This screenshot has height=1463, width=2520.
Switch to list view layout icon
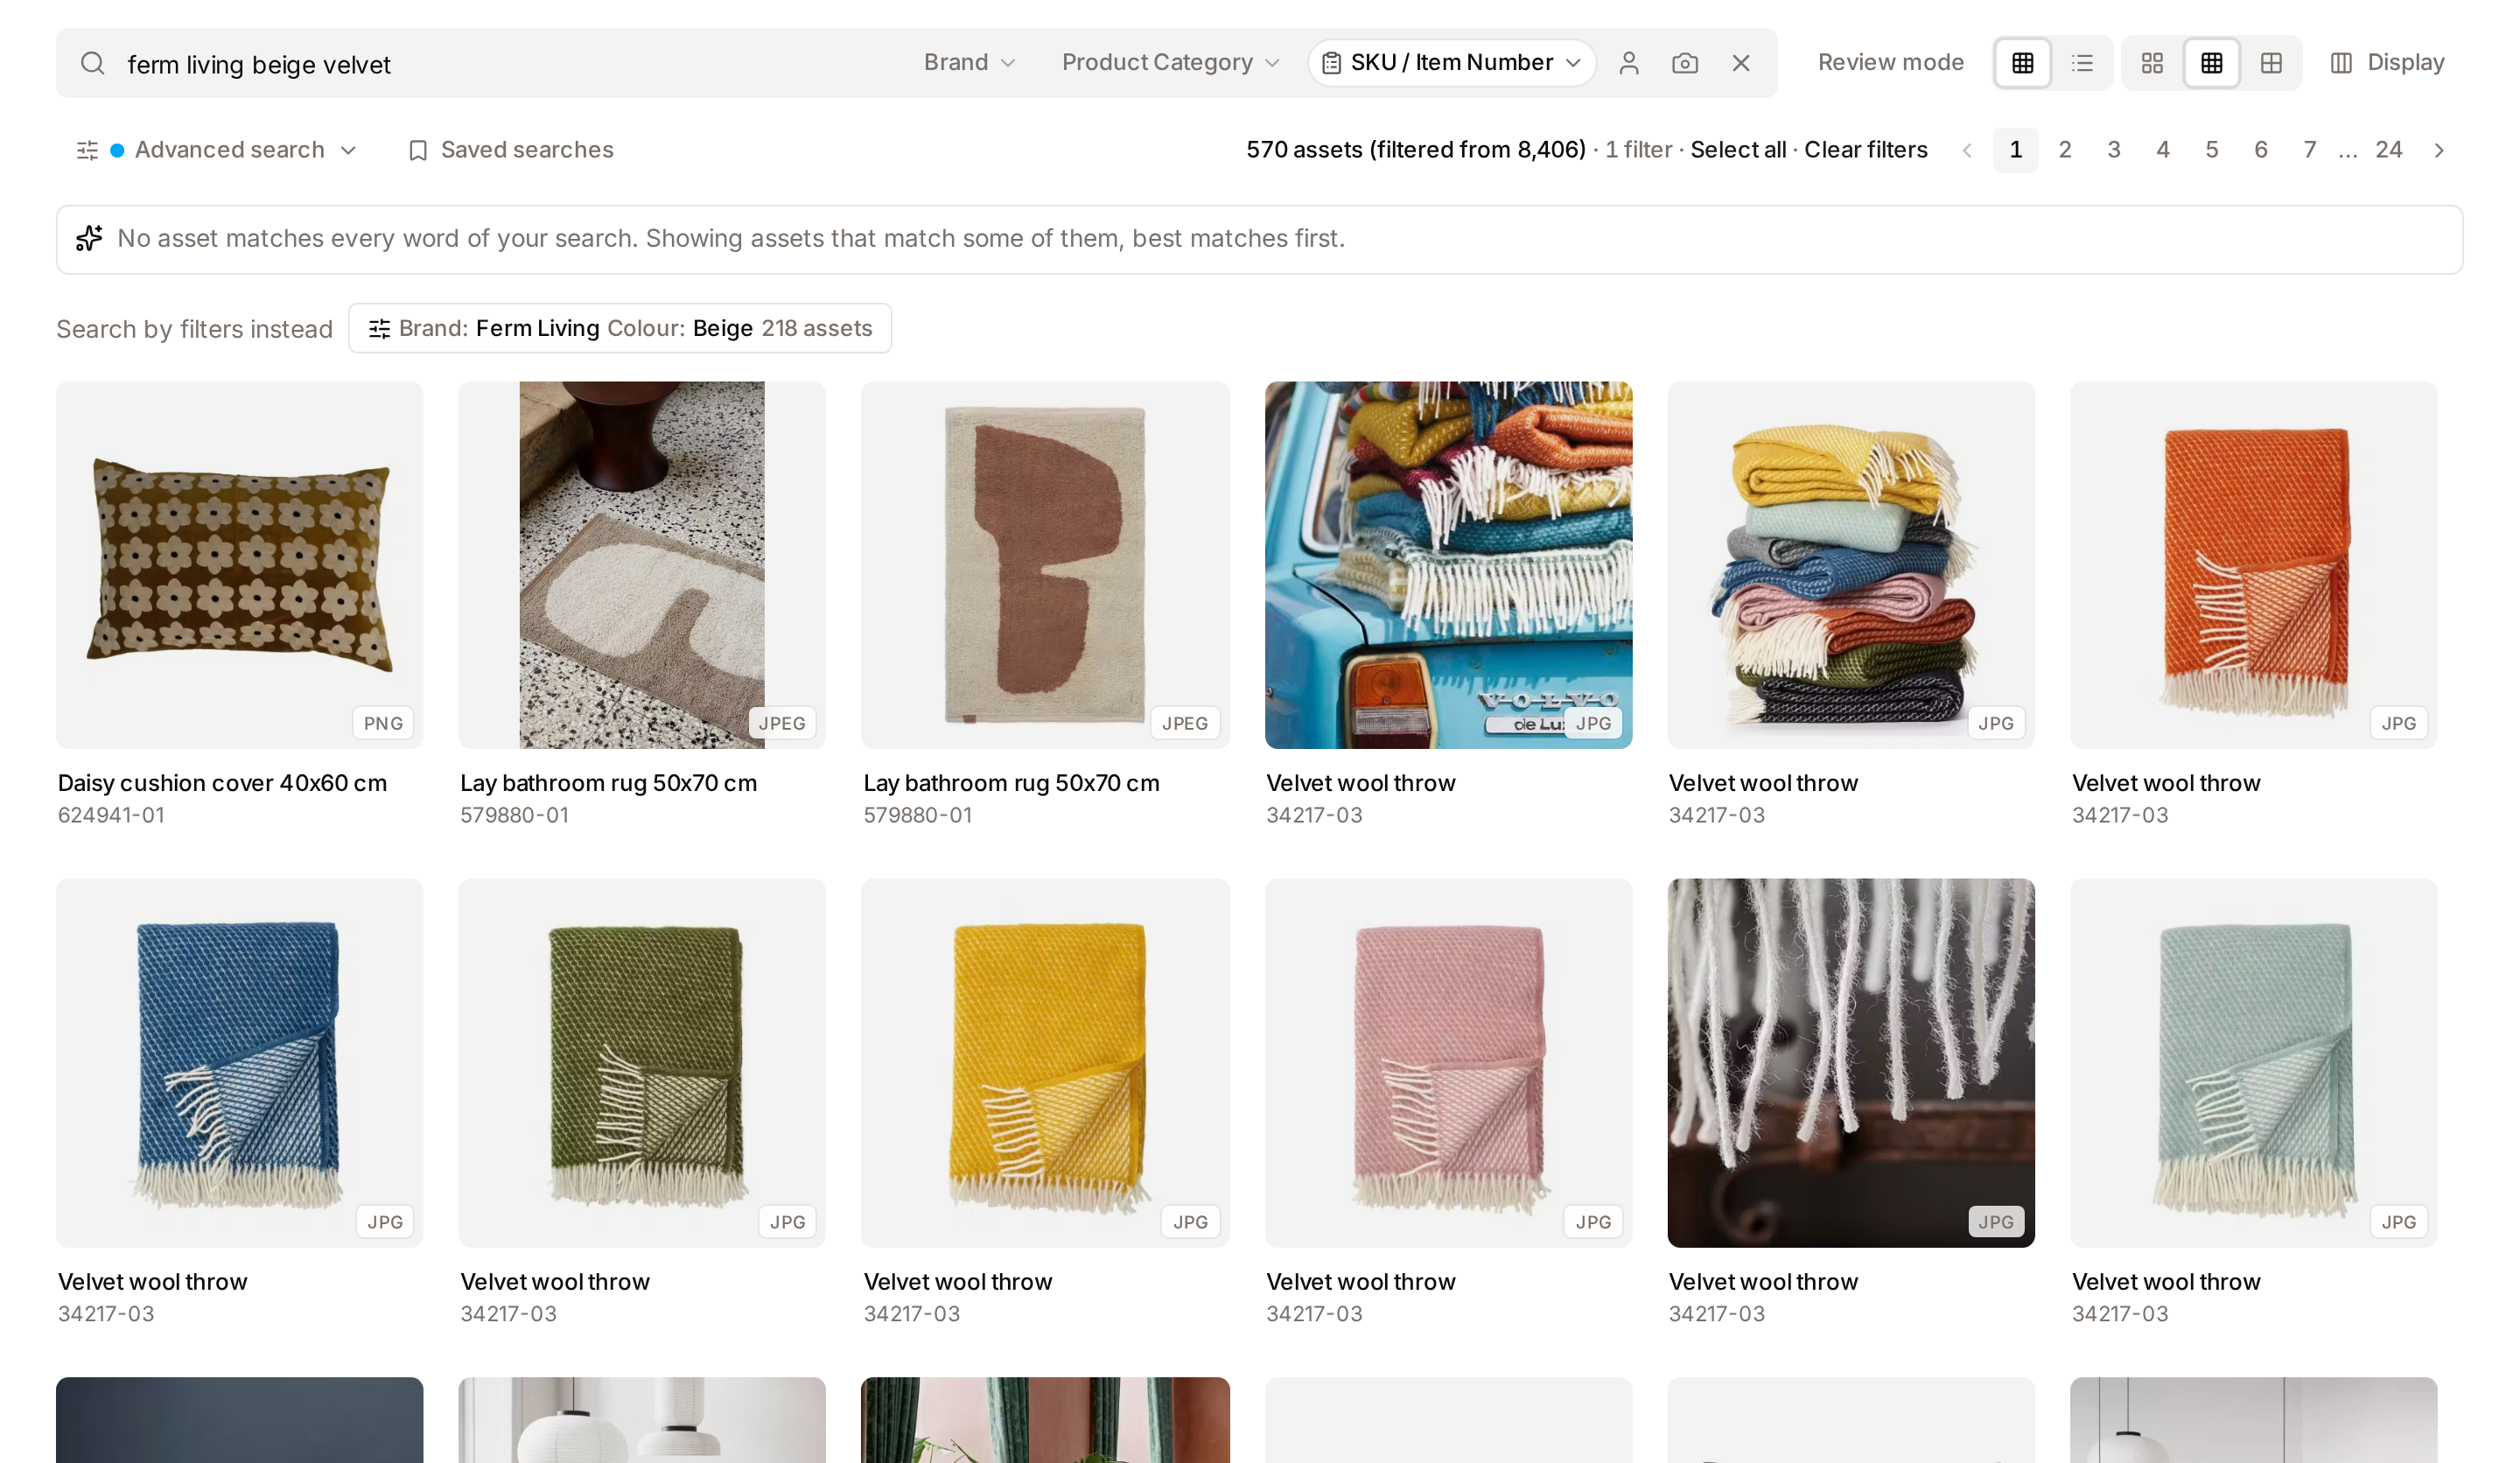(2082, 63)
